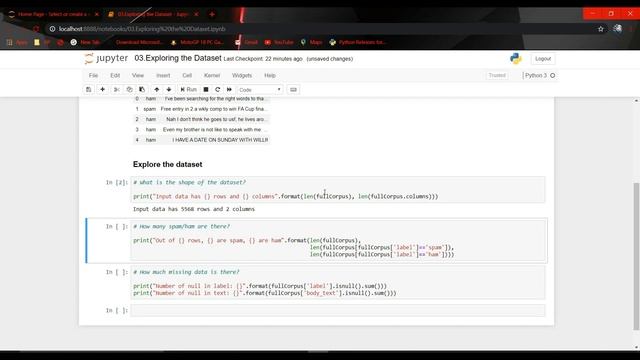Move selected cell up with arrow icon
The image size is (640, 360).
tap(156, 89)
